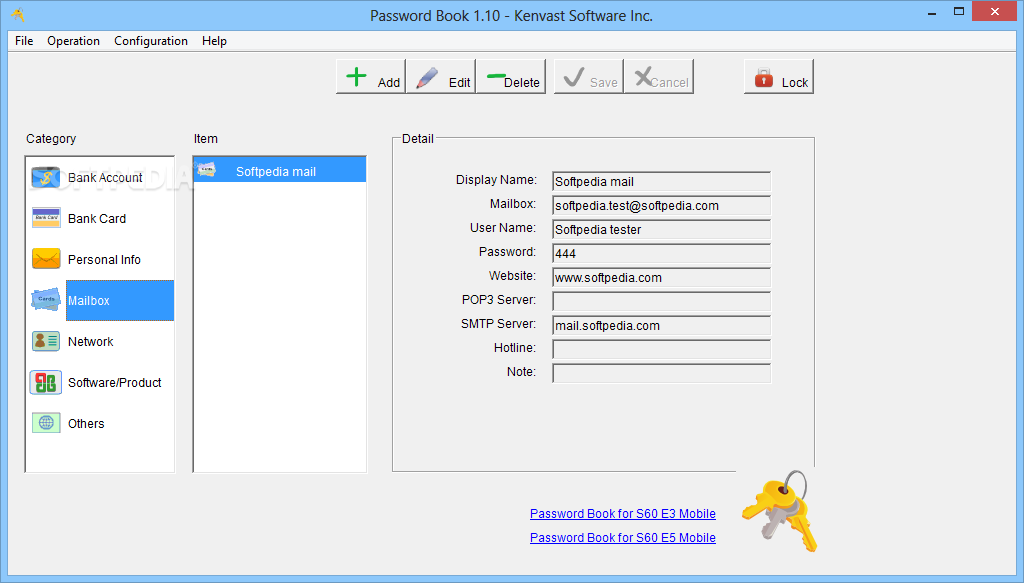Click the Network contact card icon
The height and width of the screenshot is (583, 1024).
coord(46,341)
